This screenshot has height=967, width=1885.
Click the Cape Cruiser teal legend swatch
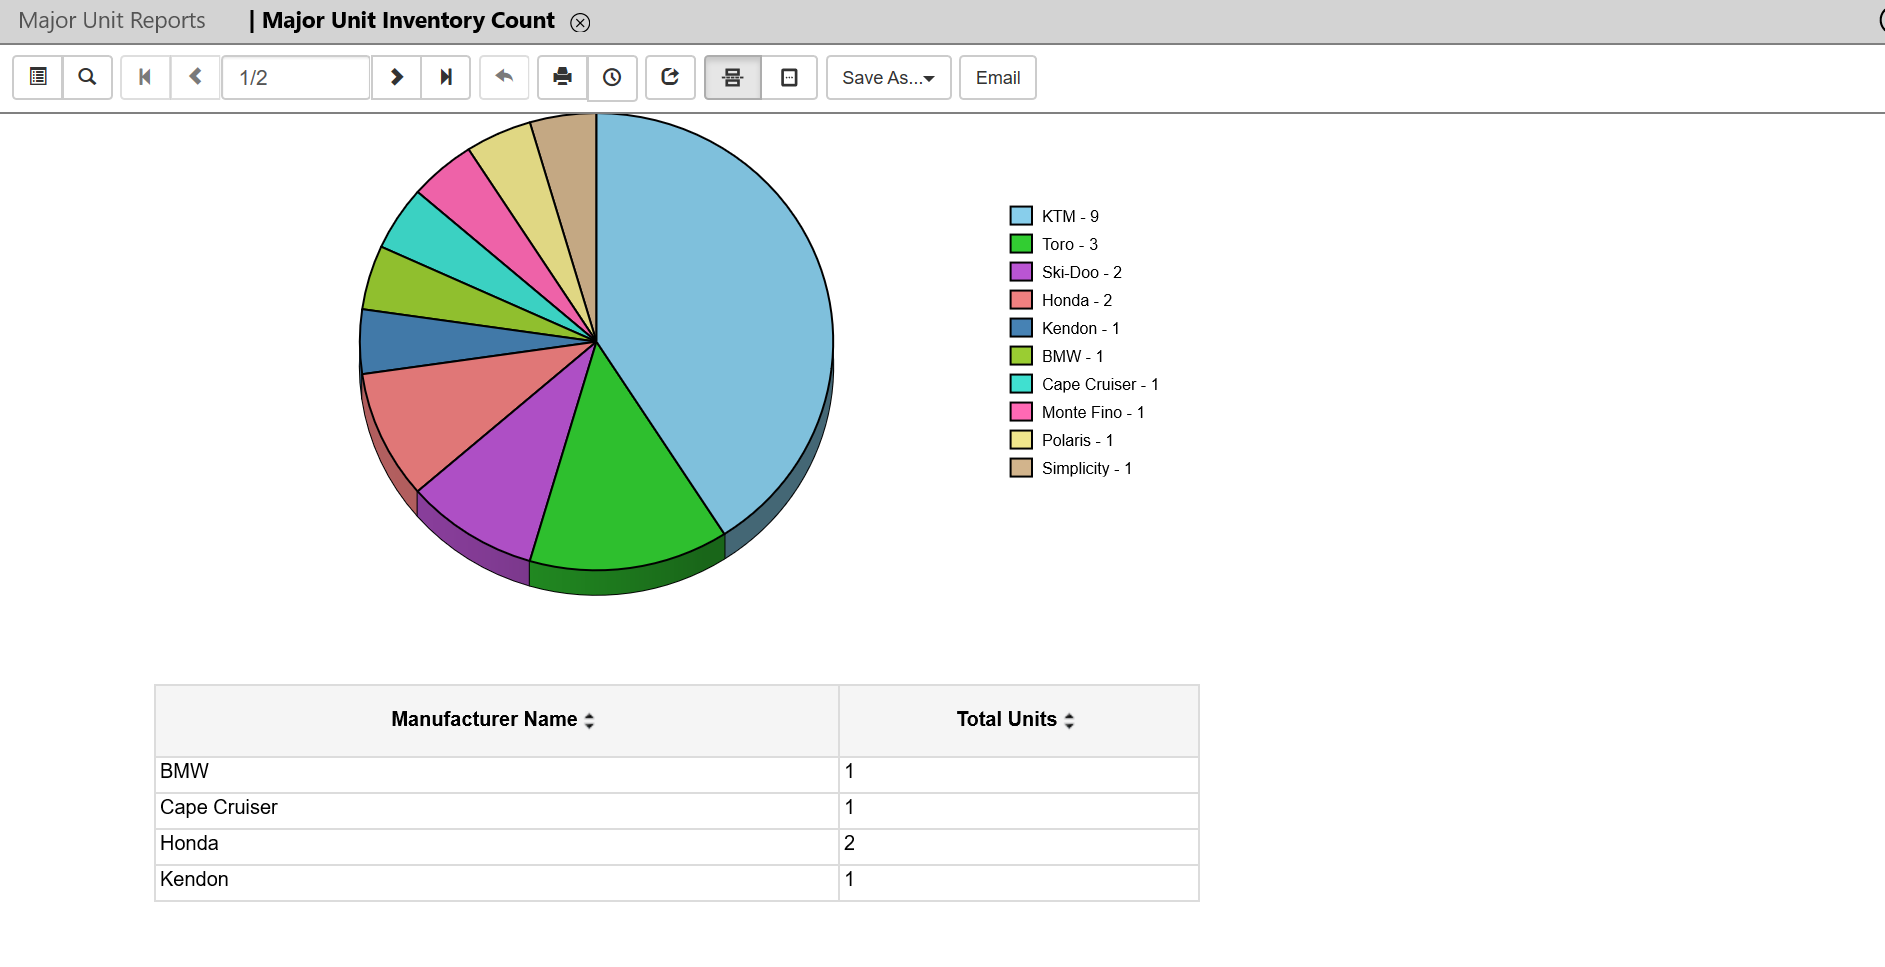coord(1021,383)
